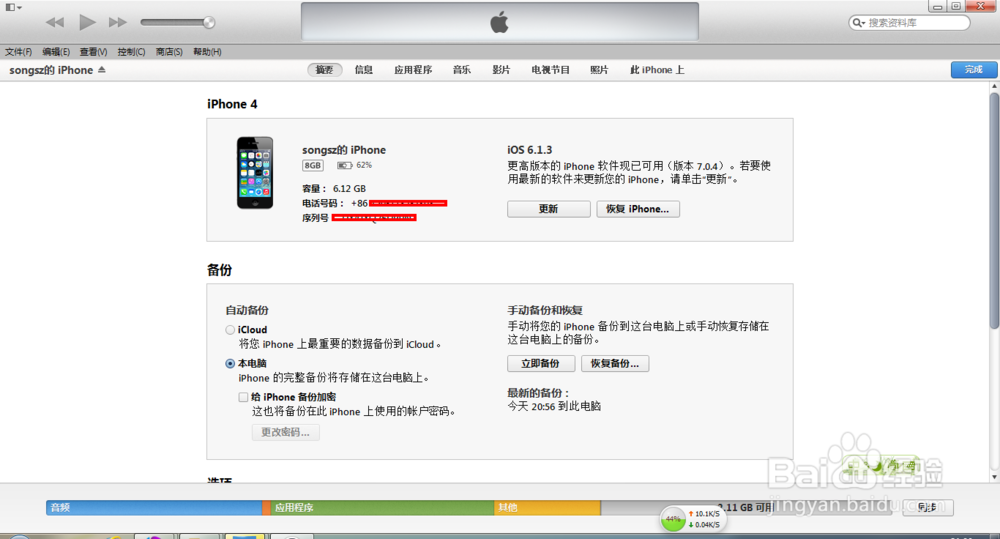Click the iOS 6.1.3 version text
This screenshot has width=1000, height=539.
pyautogui.click(x=529, y=150)
